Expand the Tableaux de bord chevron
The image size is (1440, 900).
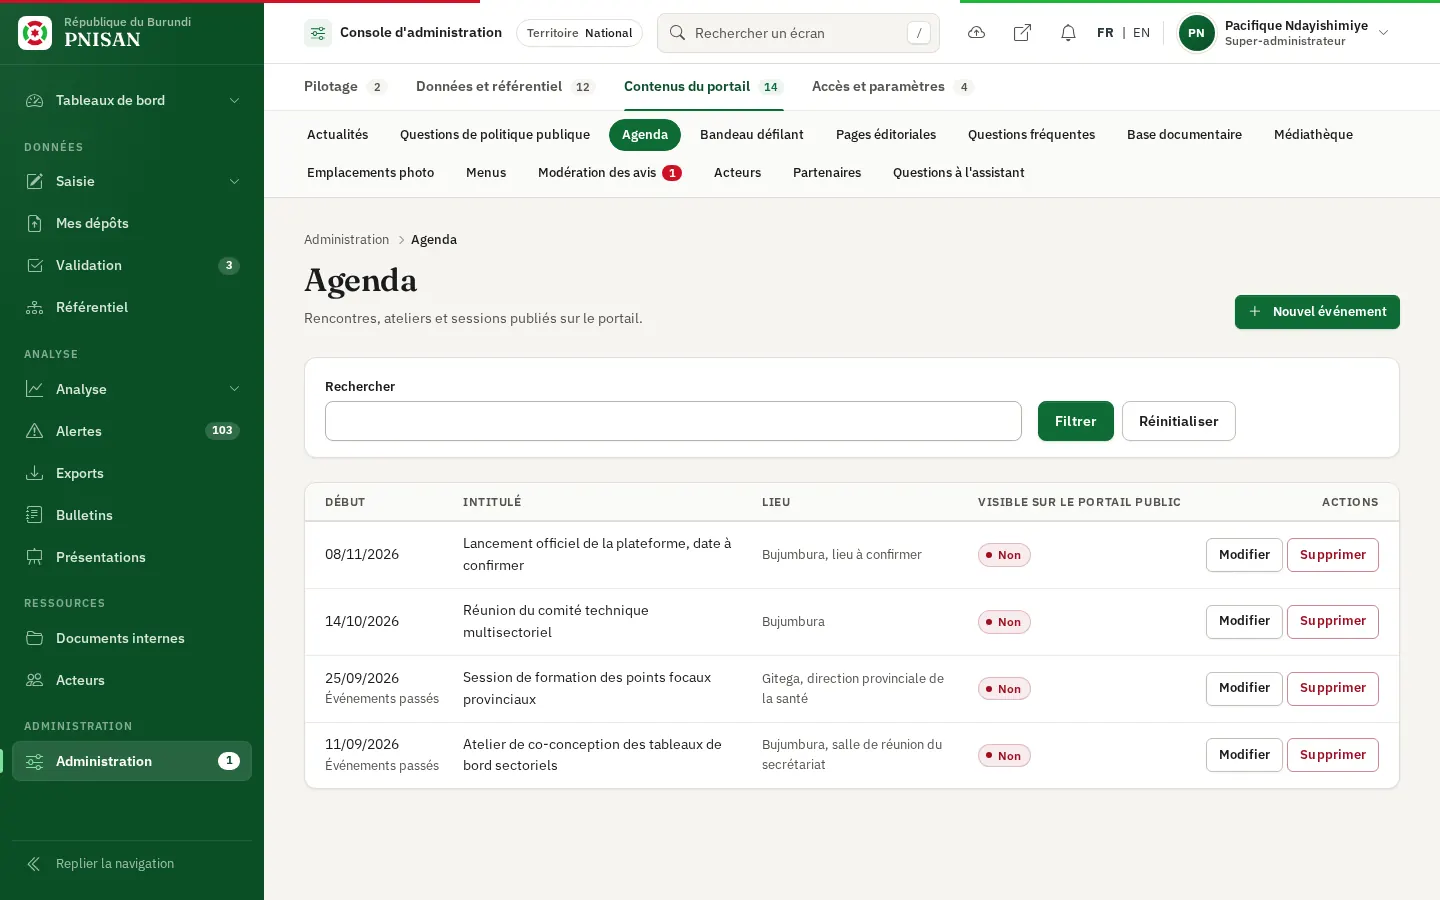pyautogui.click(x=234, y=100)
